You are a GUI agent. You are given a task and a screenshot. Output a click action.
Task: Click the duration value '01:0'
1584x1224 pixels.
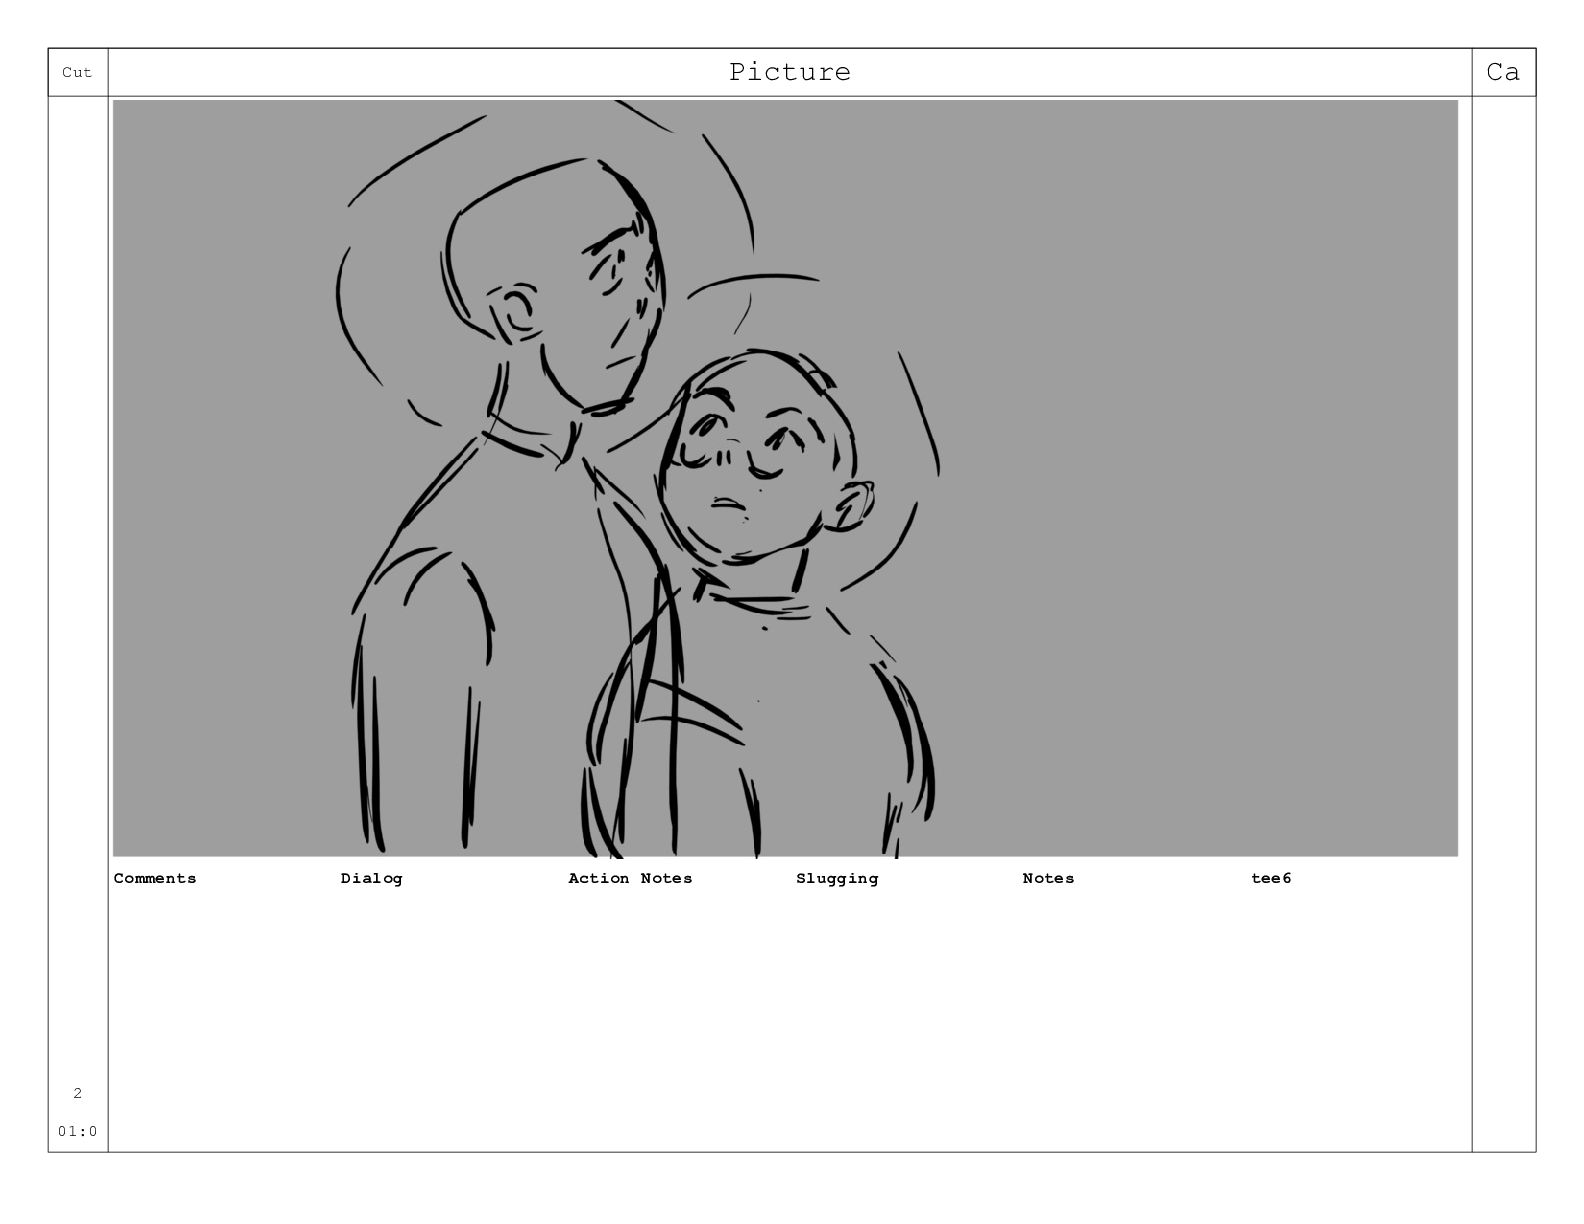[x=78, y=1131]
